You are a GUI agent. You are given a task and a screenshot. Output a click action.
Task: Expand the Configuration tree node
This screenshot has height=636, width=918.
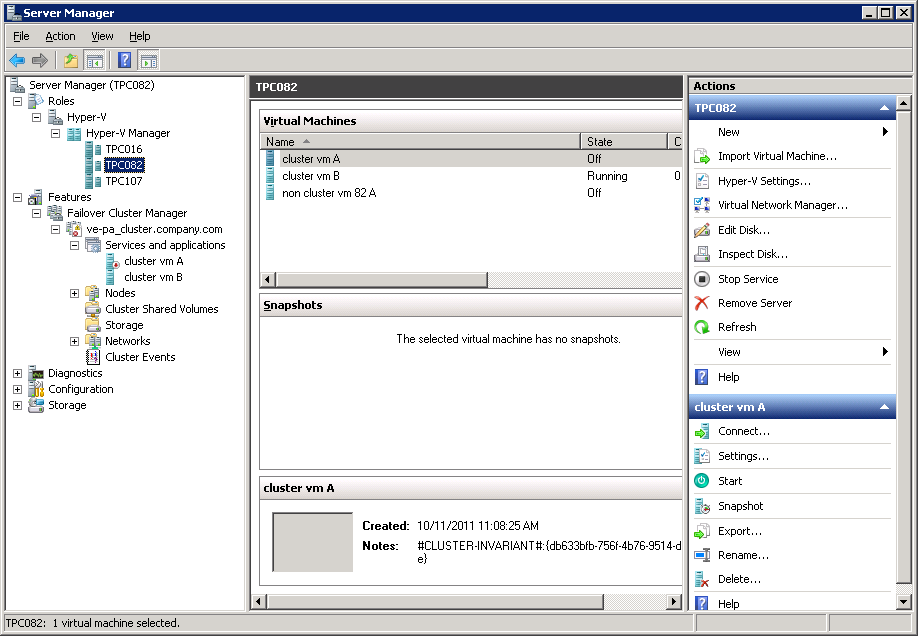click(x=18, y=389)
